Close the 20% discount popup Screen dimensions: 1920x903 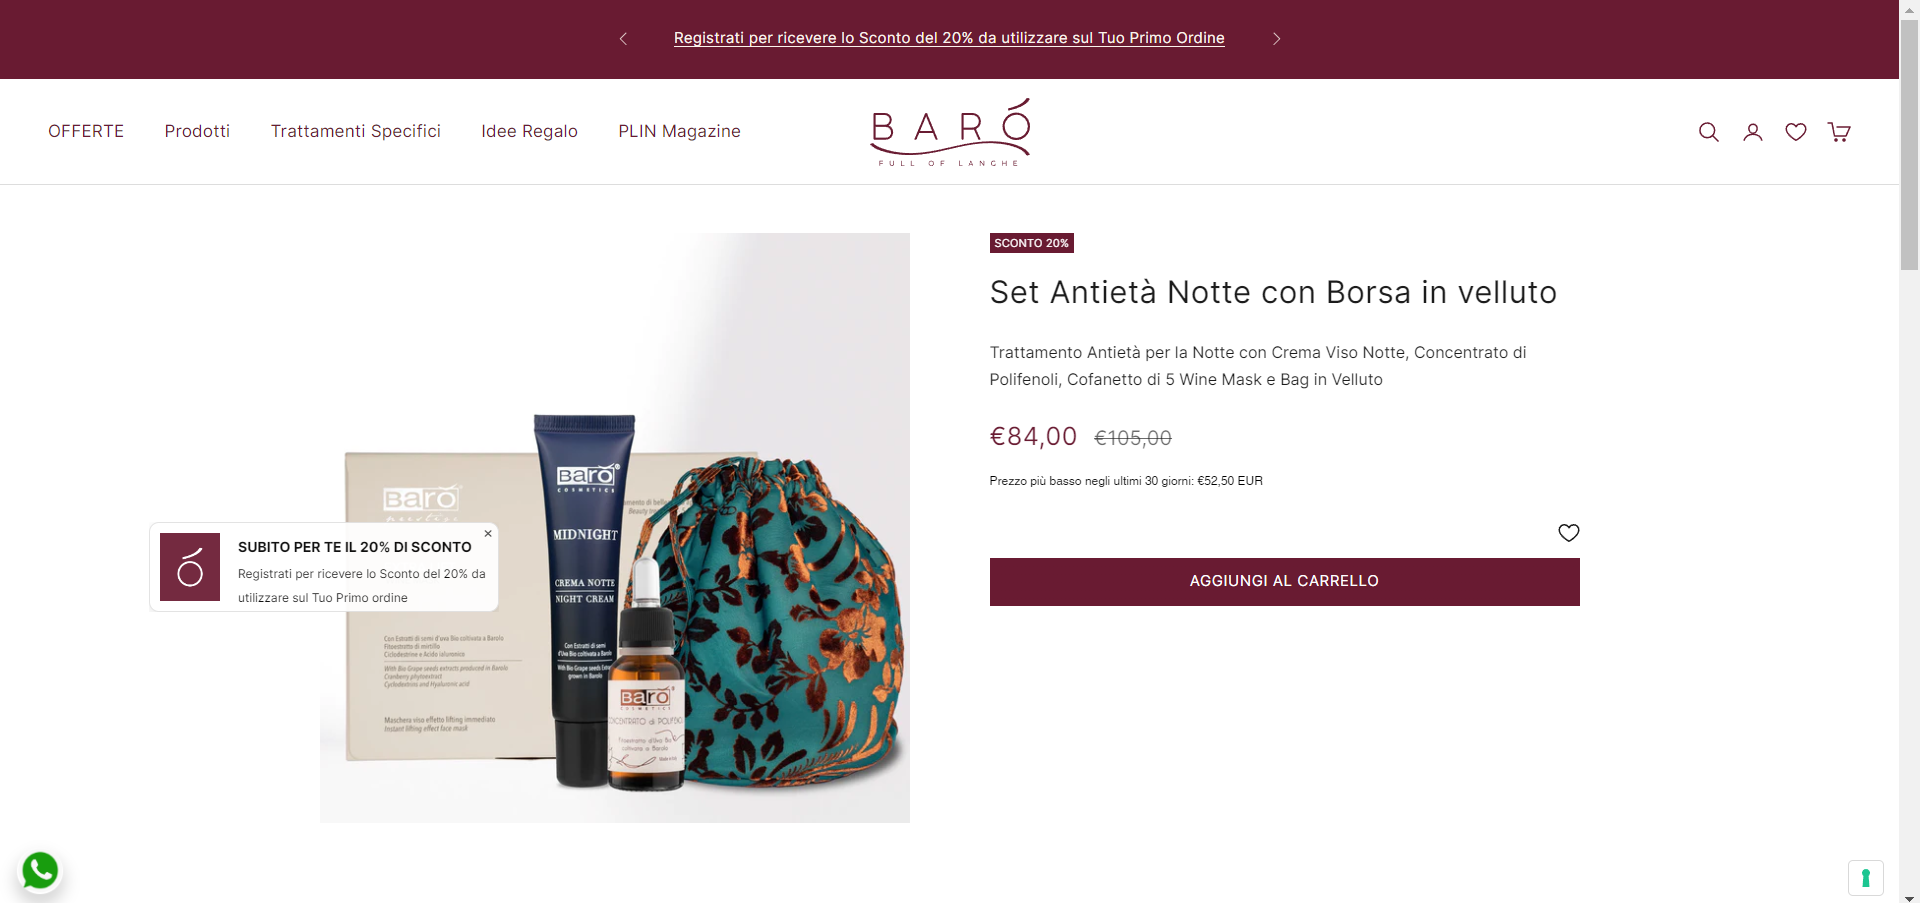488,534
